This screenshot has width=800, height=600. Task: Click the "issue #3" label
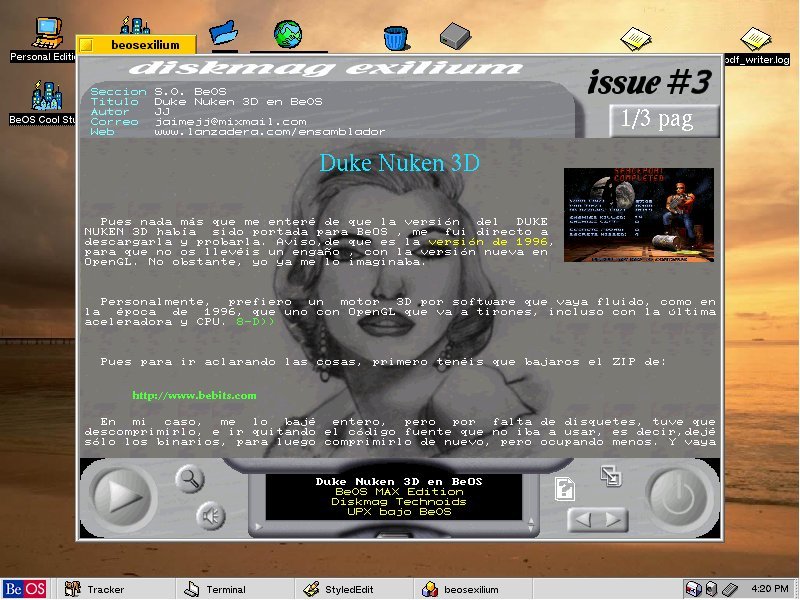649,82
